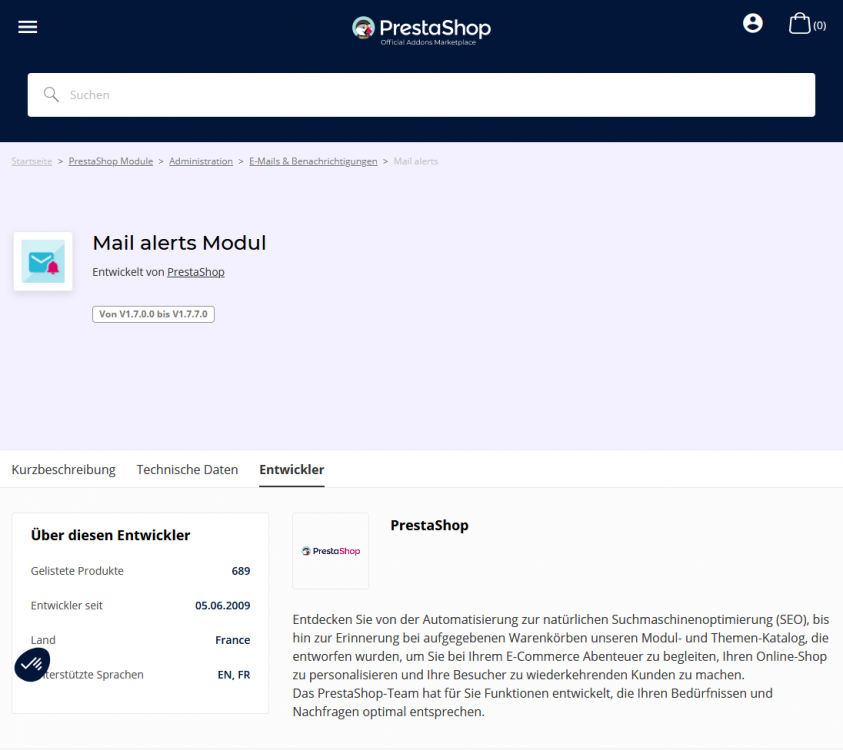This screenshot has height=750, width=843.
Task: Open the user account icon
Action: tap(752, 22)
